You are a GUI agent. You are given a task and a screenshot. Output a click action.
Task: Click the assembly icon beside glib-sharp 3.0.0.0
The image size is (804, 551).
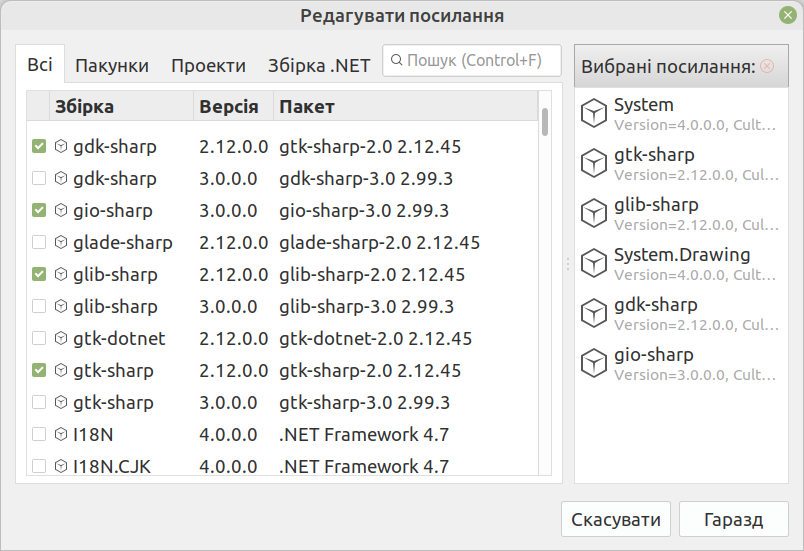(61, 307)
